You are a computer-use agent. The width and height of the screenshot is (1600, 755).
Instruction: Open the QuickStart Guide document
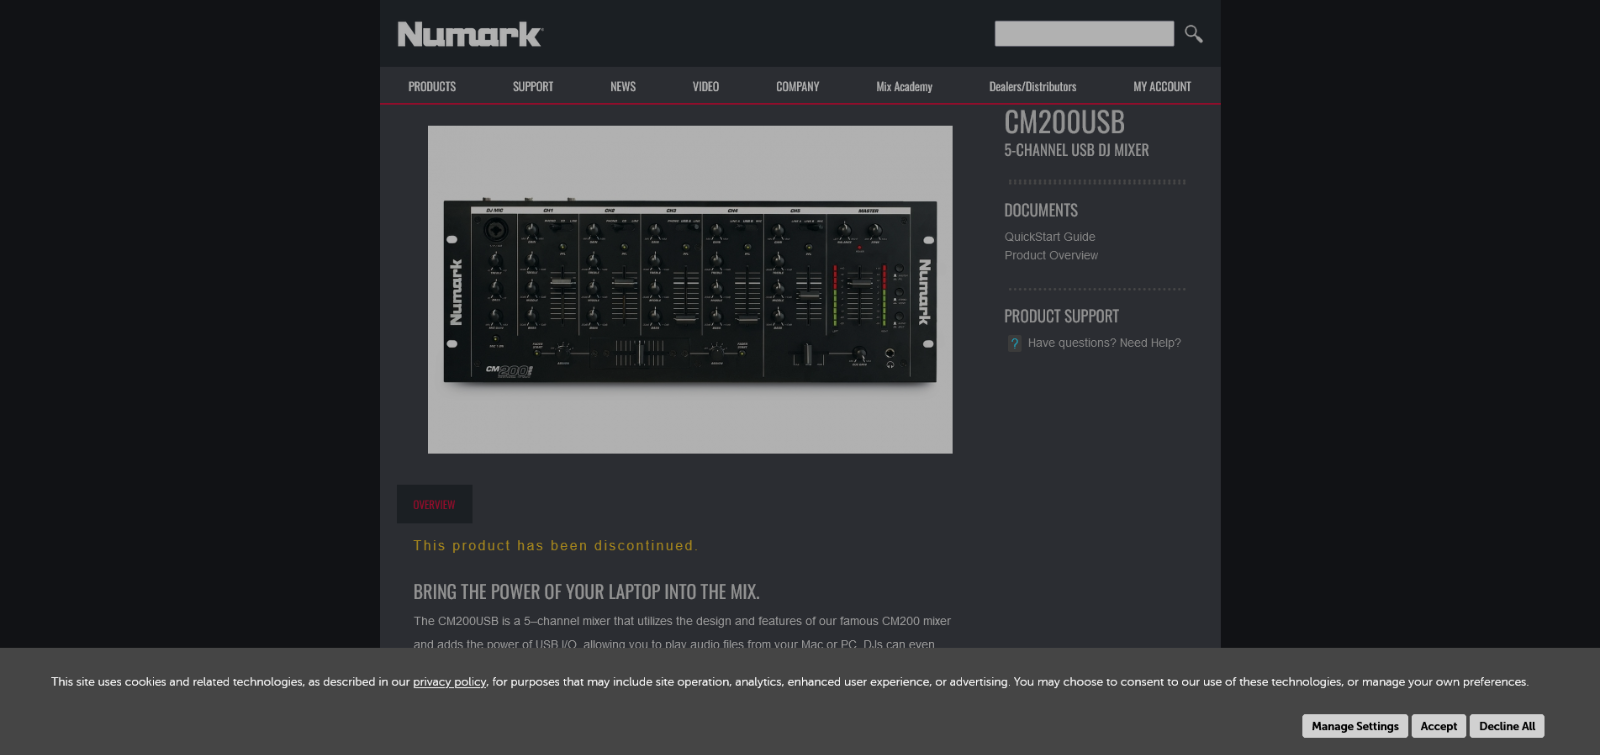(x=1050, y=237)
